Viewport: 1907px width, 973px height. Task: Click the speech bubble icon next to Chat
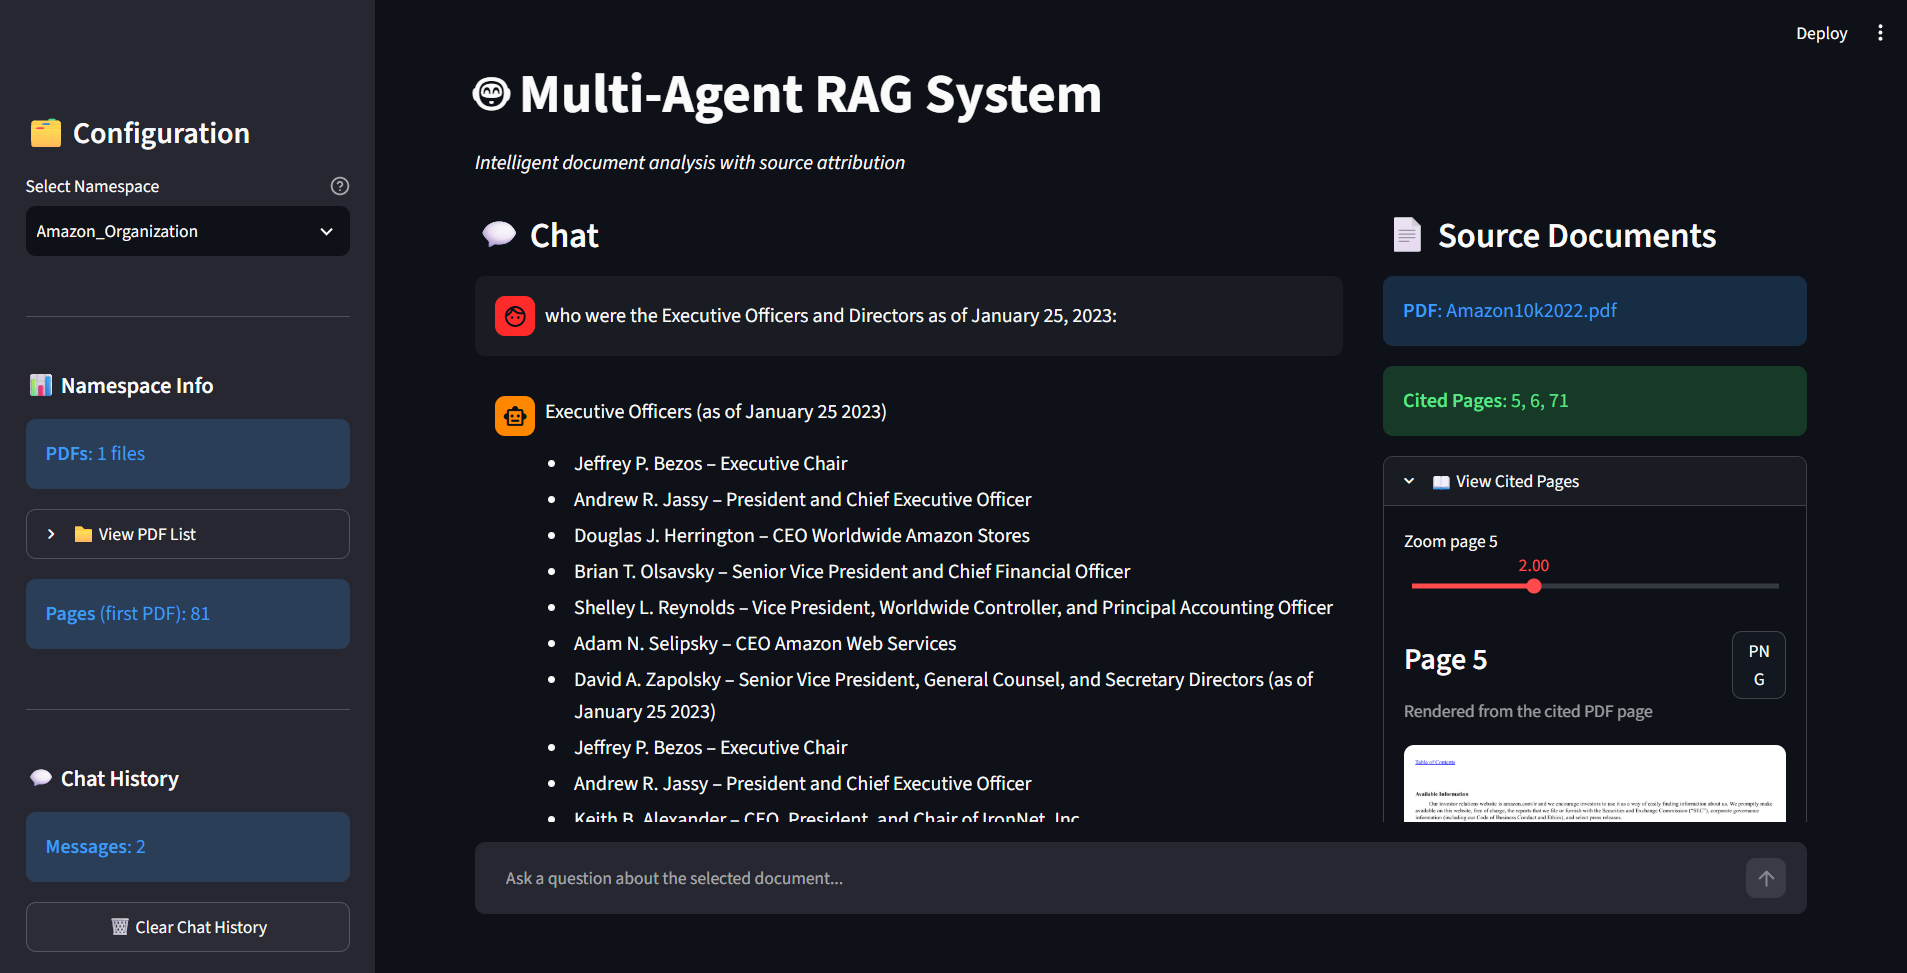(x=499, y=235)
